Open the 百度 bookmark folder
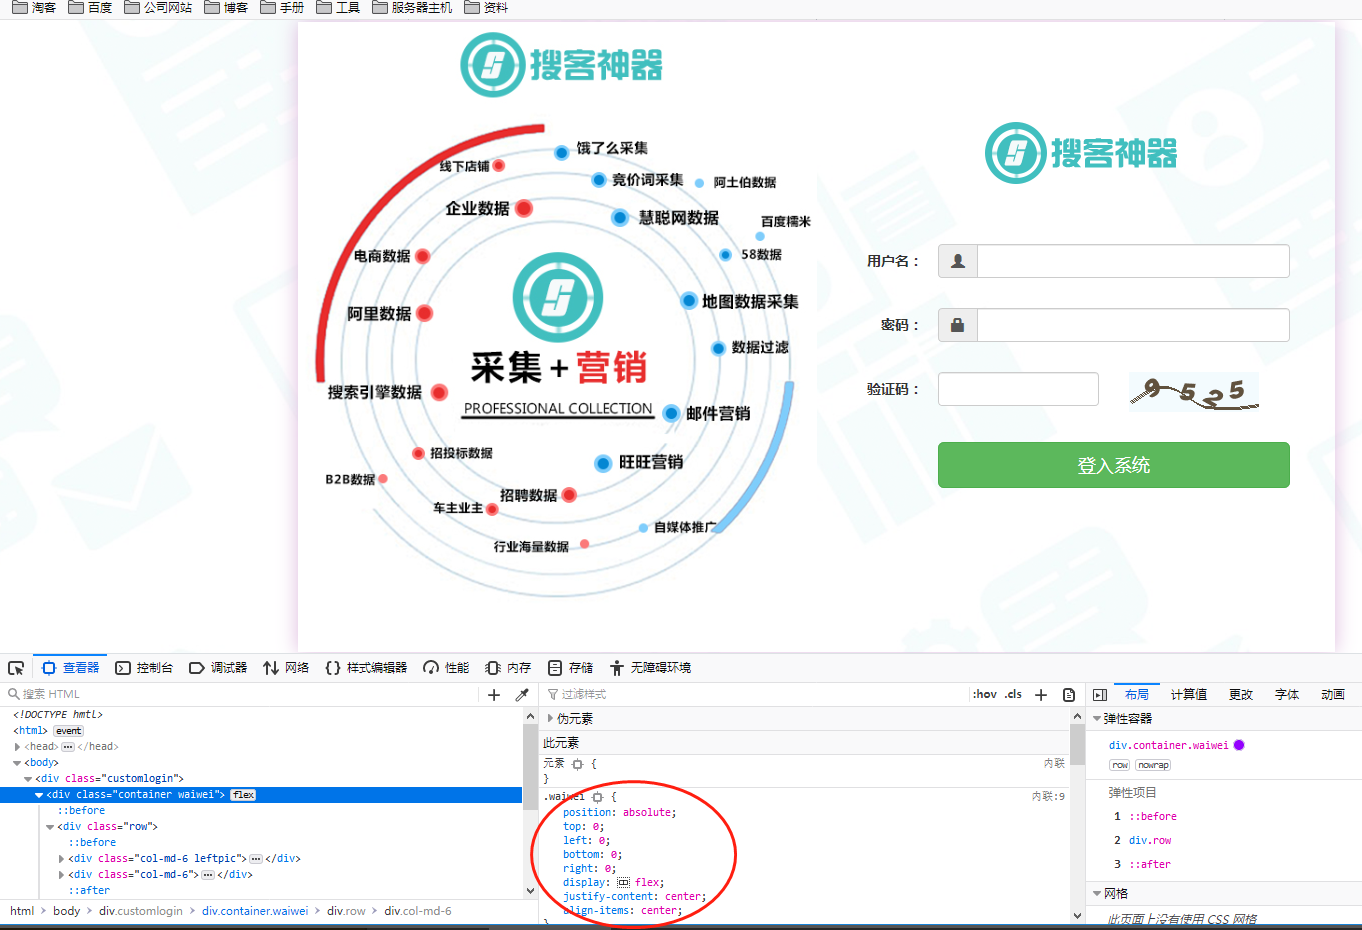The height and width of the screenshot is (930, 1362). click(90, 7)
